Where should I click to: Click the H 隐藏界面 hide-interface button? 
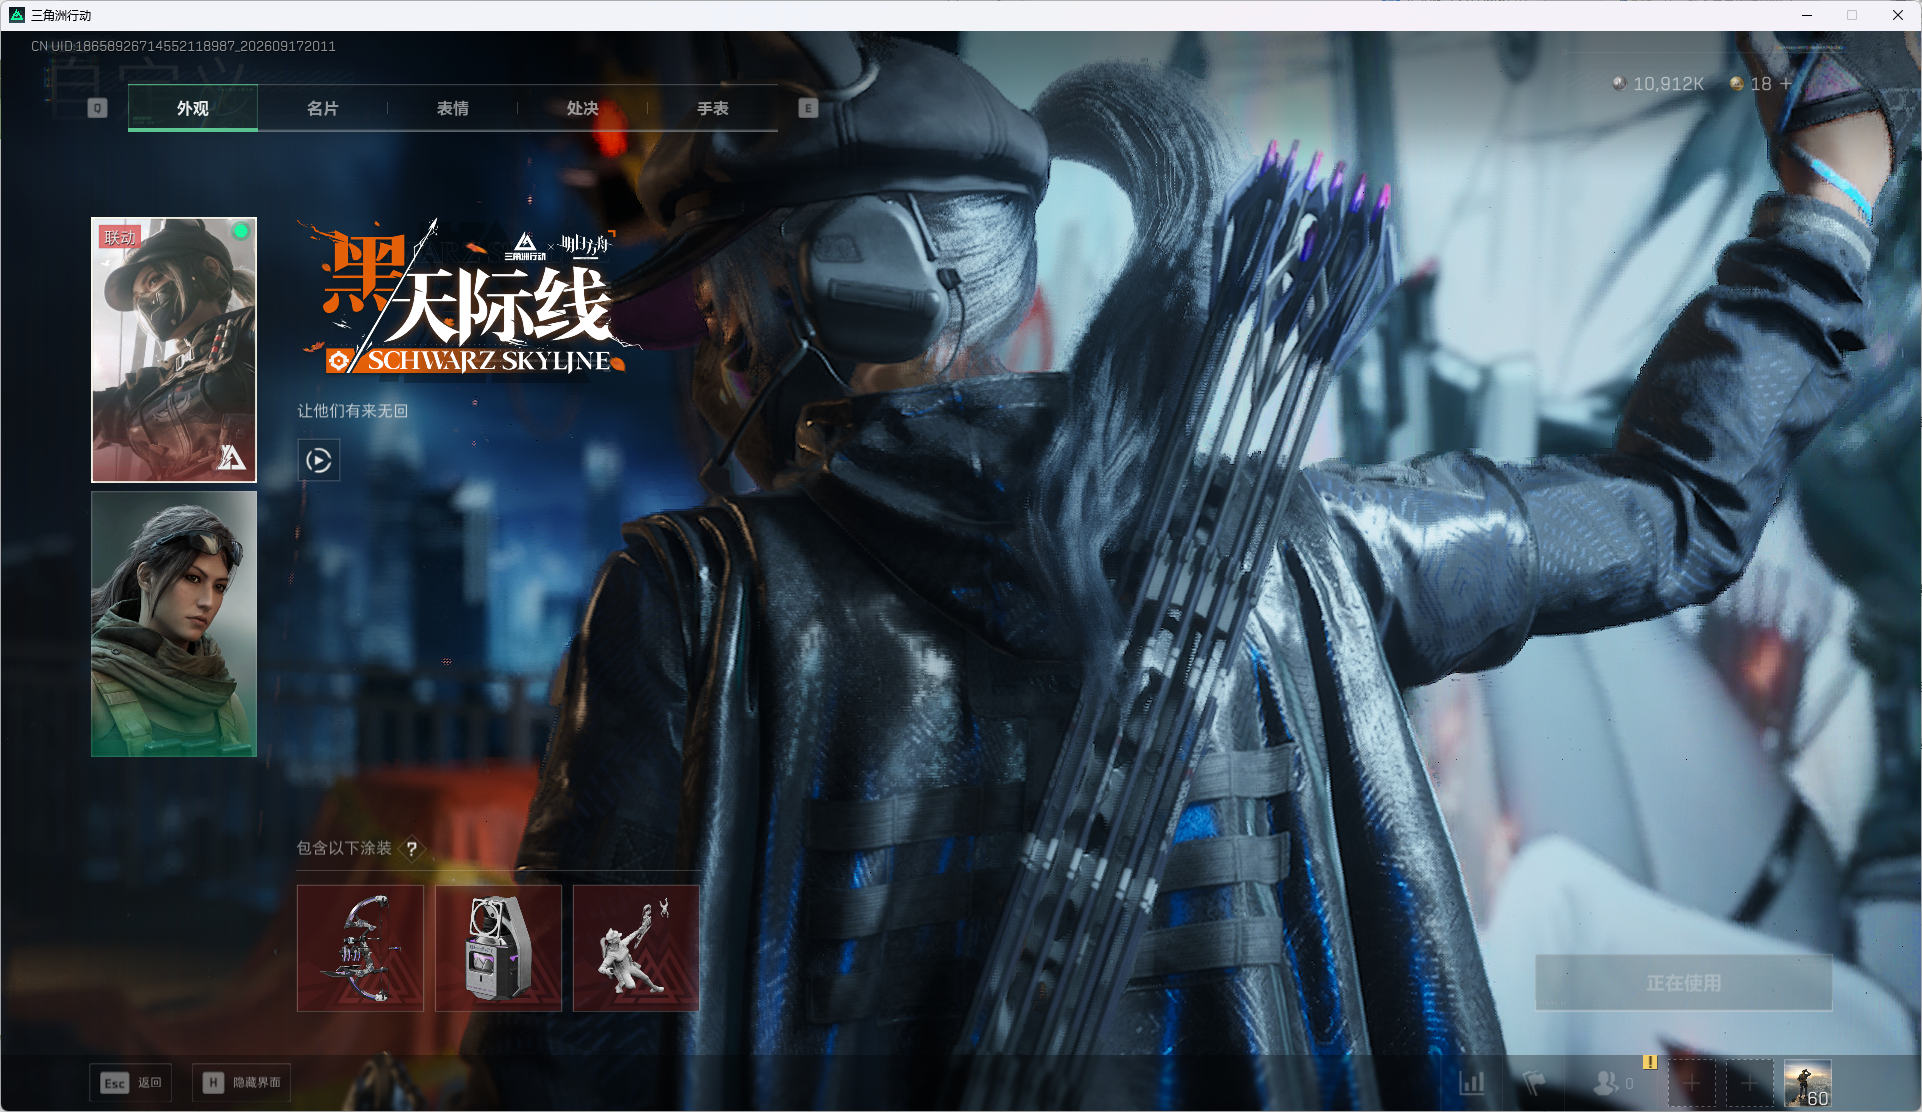(241, 1083)
